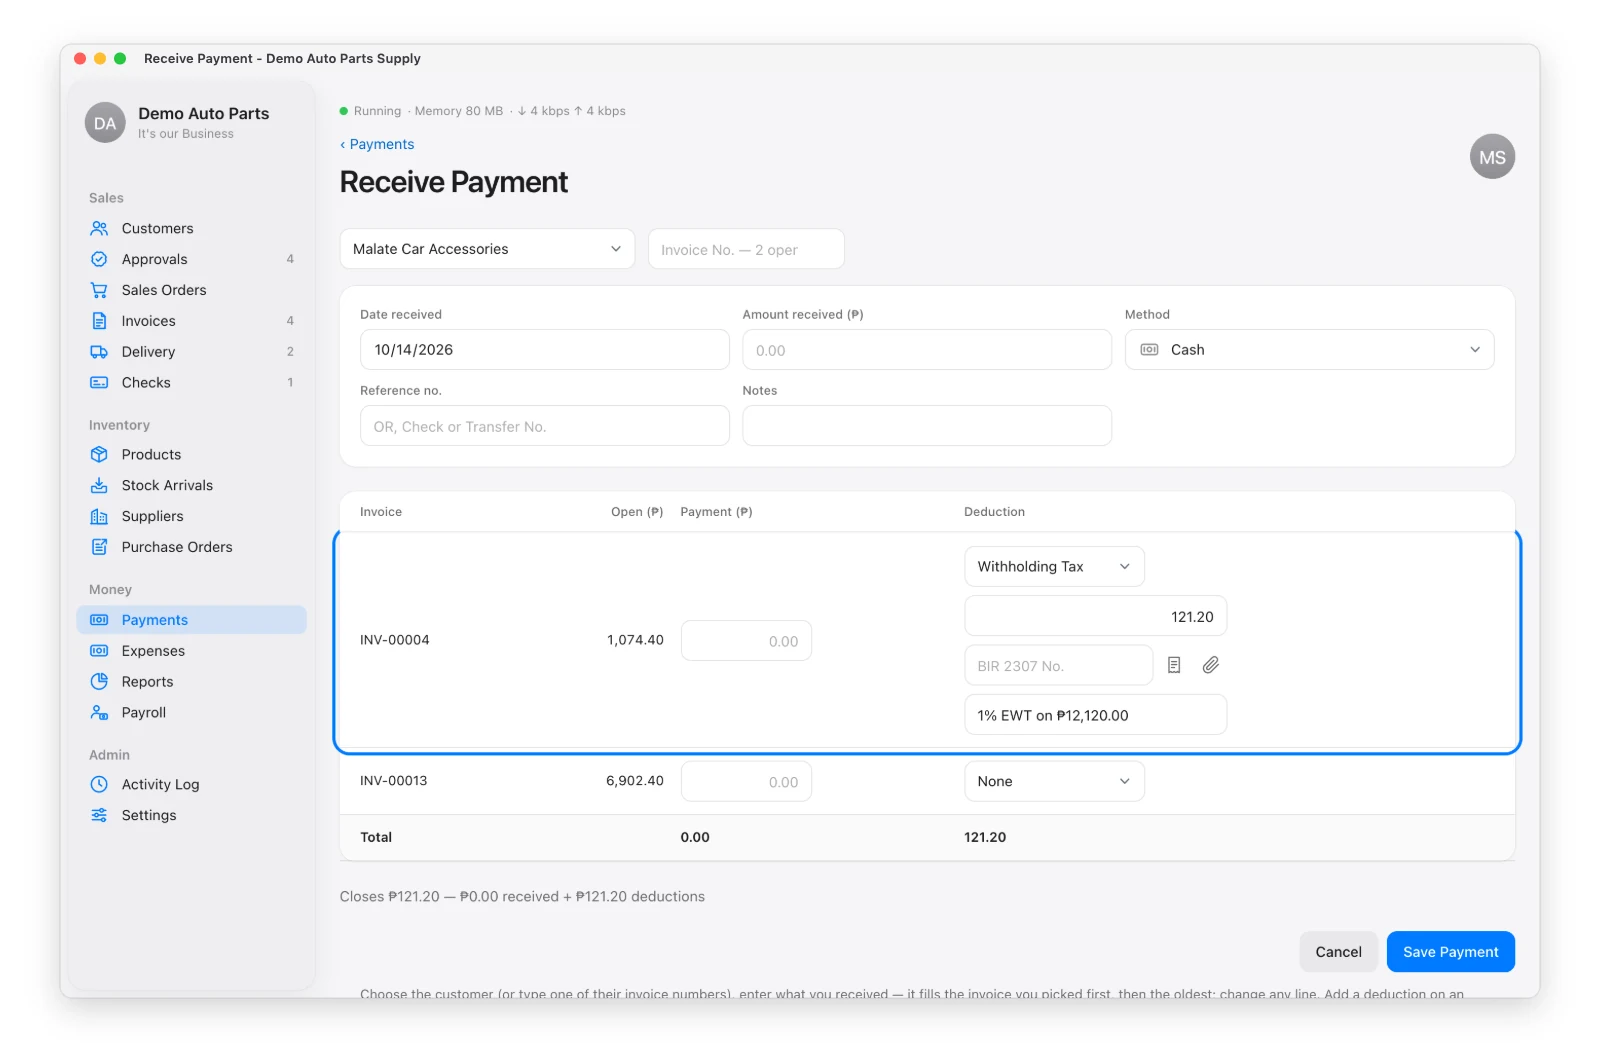Attach a file with the paperclip icon
This screenshot has width=1600, height=1043.
coord(1211,665)
